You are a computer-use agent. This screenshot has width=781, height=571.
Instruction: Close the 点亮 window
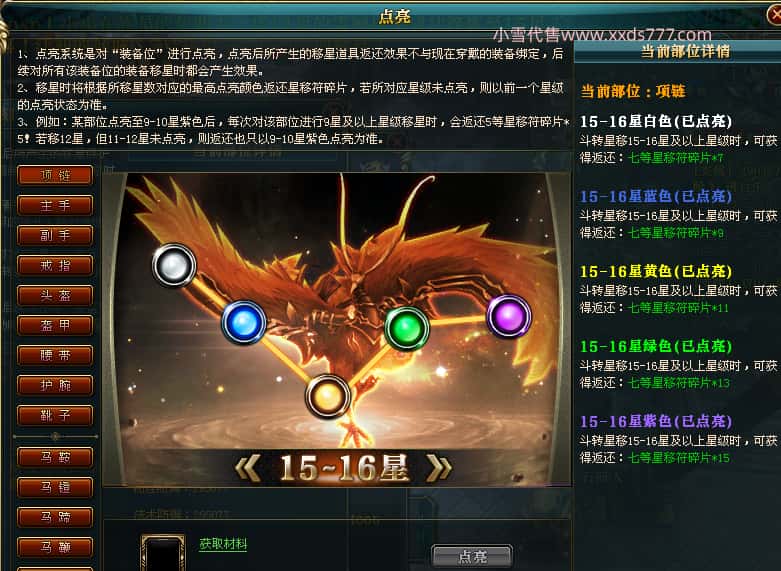(x=774, y=15)
